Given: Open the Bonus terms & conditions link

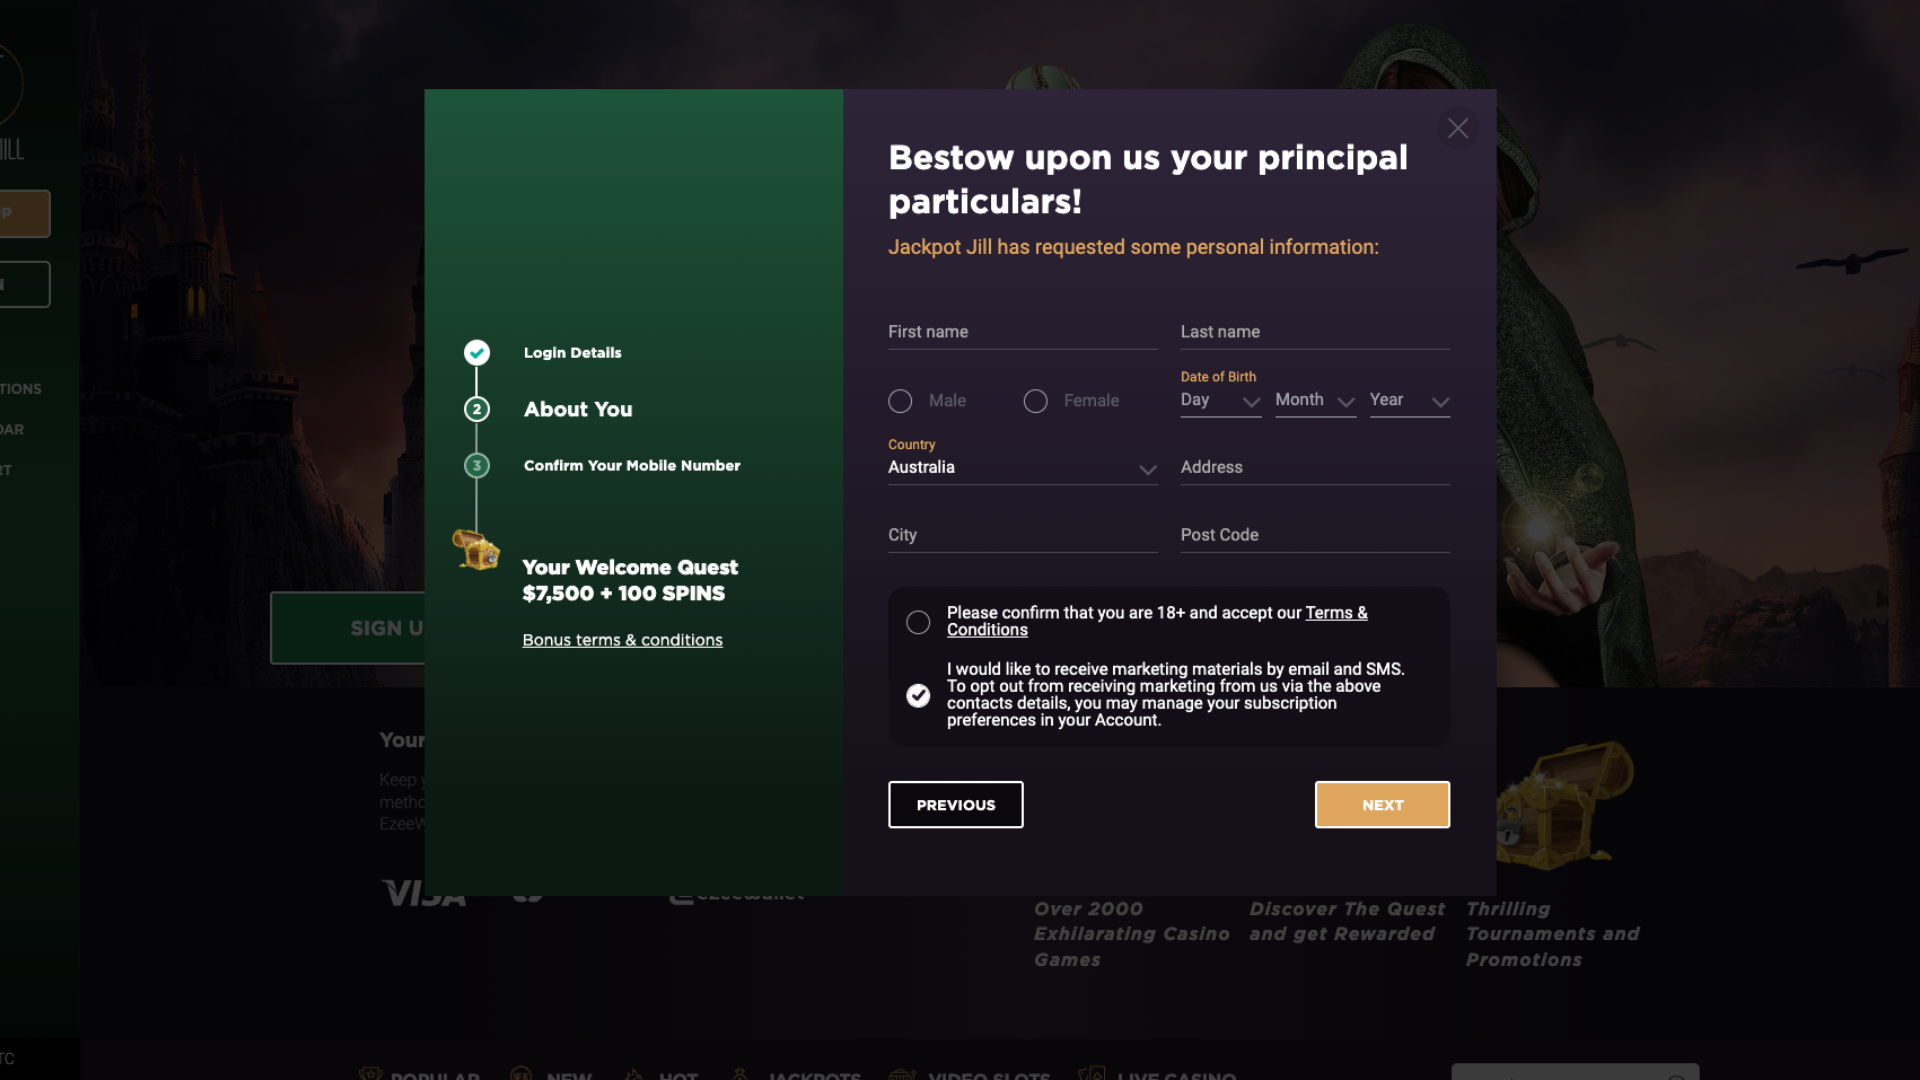Looking at the screenshot, I should click(x=622, y=640).
